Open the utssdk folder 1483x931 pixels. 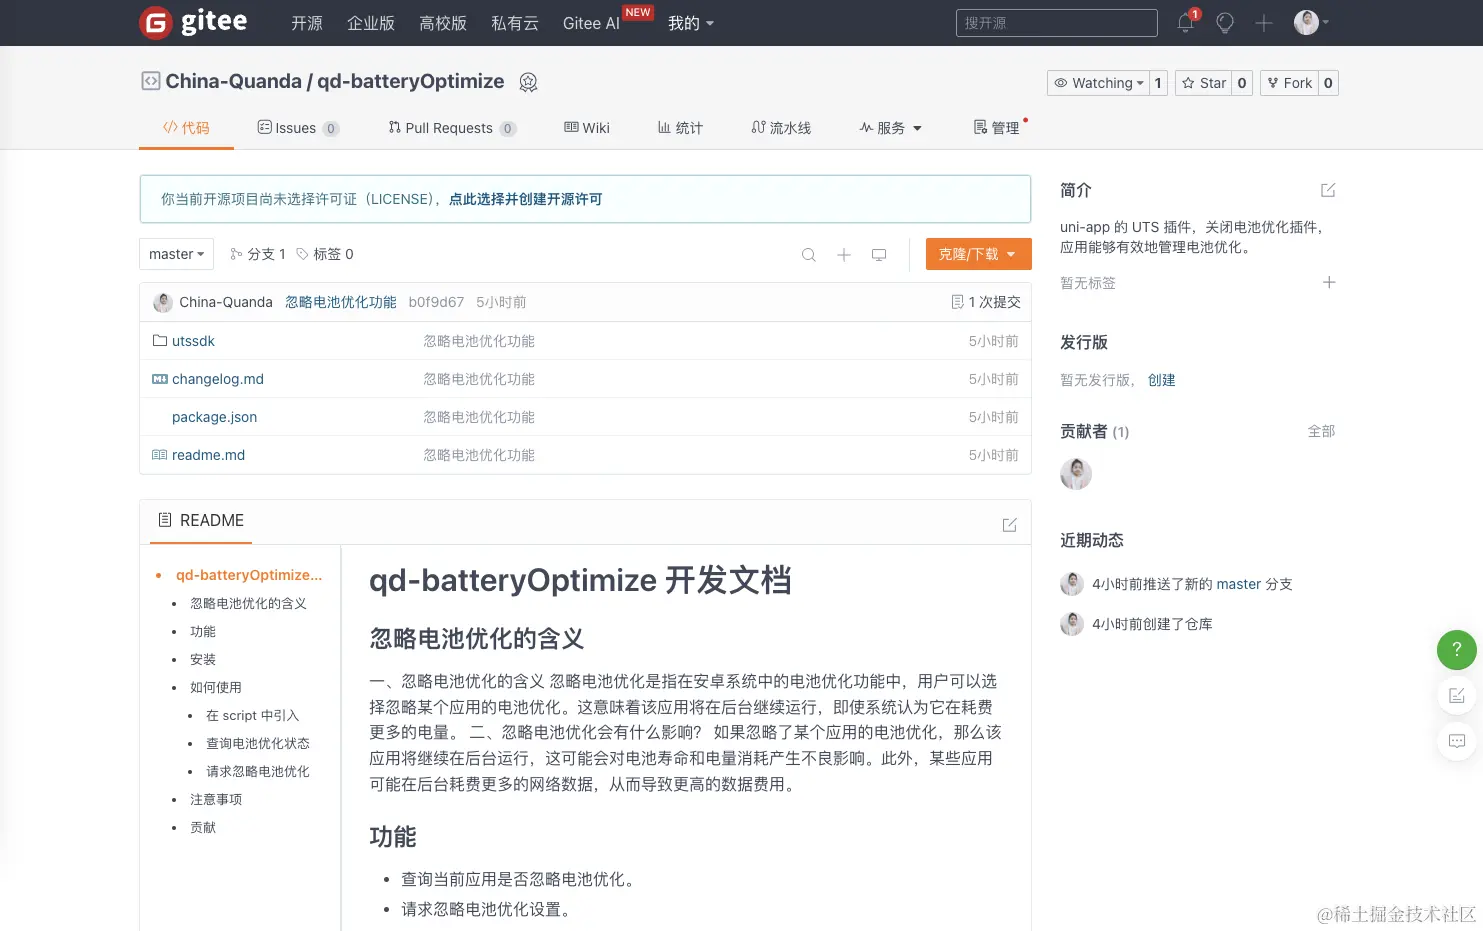(x=193, y=341)
